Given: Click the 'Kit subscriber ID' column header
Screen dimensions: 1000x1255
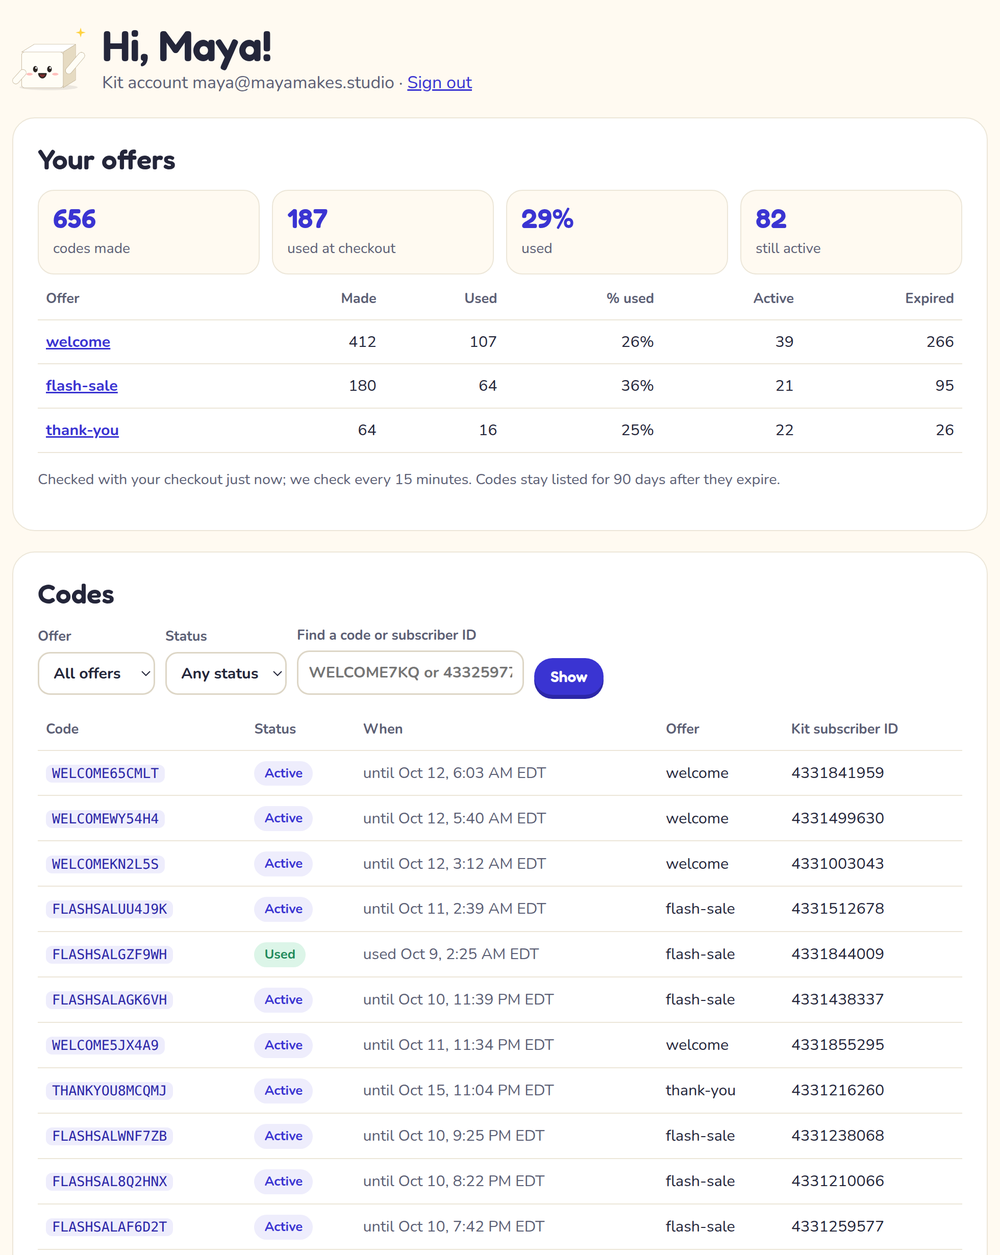Looking at the screenshot, I should [x=844, y=729].
